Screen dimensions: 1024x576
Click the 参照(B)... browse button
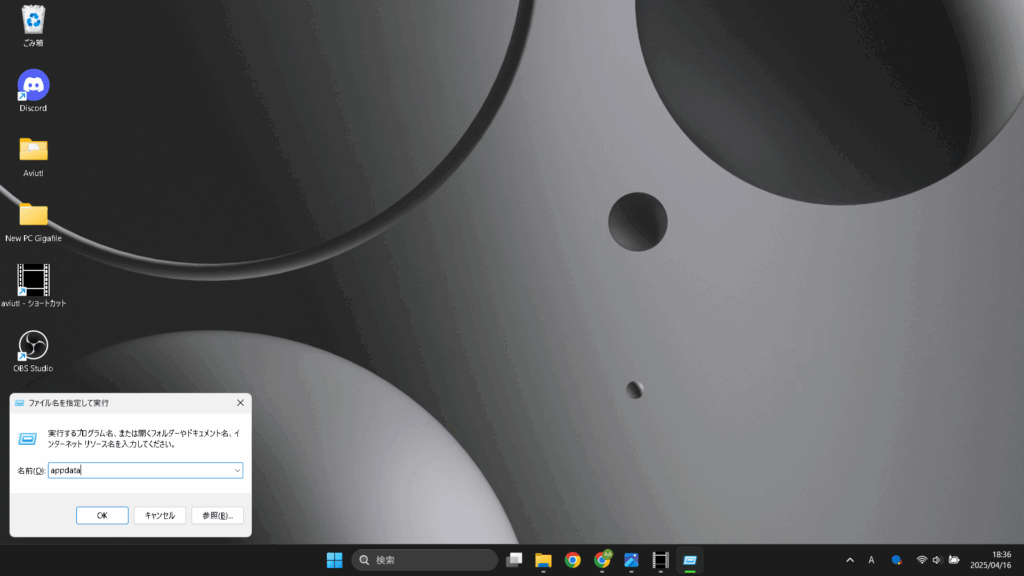[217, 515]
